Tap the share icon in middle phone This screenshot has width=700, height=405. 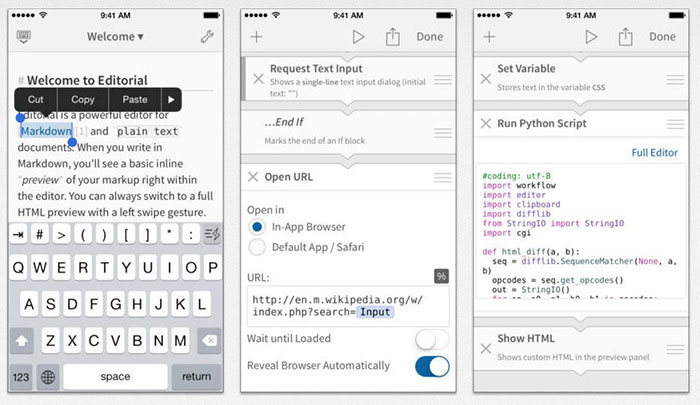[392, 37]
